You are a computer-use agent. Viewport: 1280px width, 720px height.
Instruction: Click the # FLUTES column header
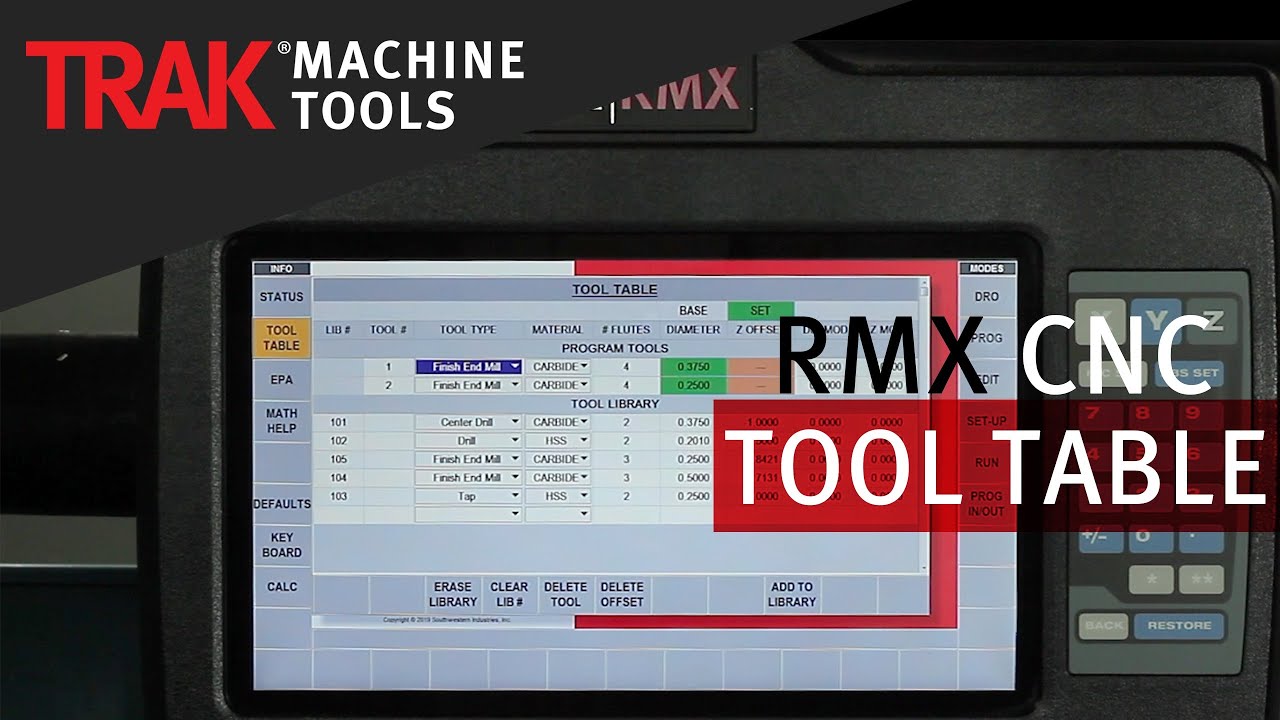click(x=626, y=329)
